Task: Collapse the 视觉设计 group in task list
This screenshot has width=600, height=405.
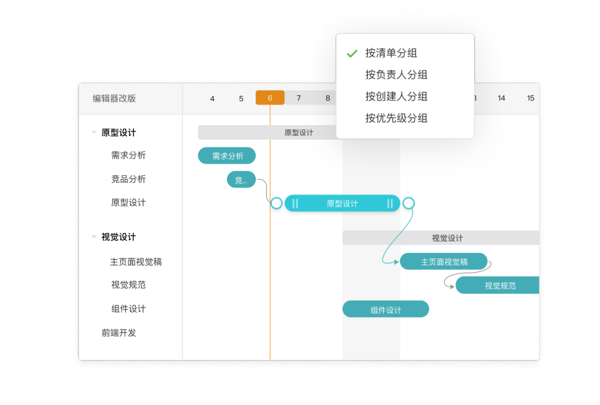Action: tap(94, 237)
